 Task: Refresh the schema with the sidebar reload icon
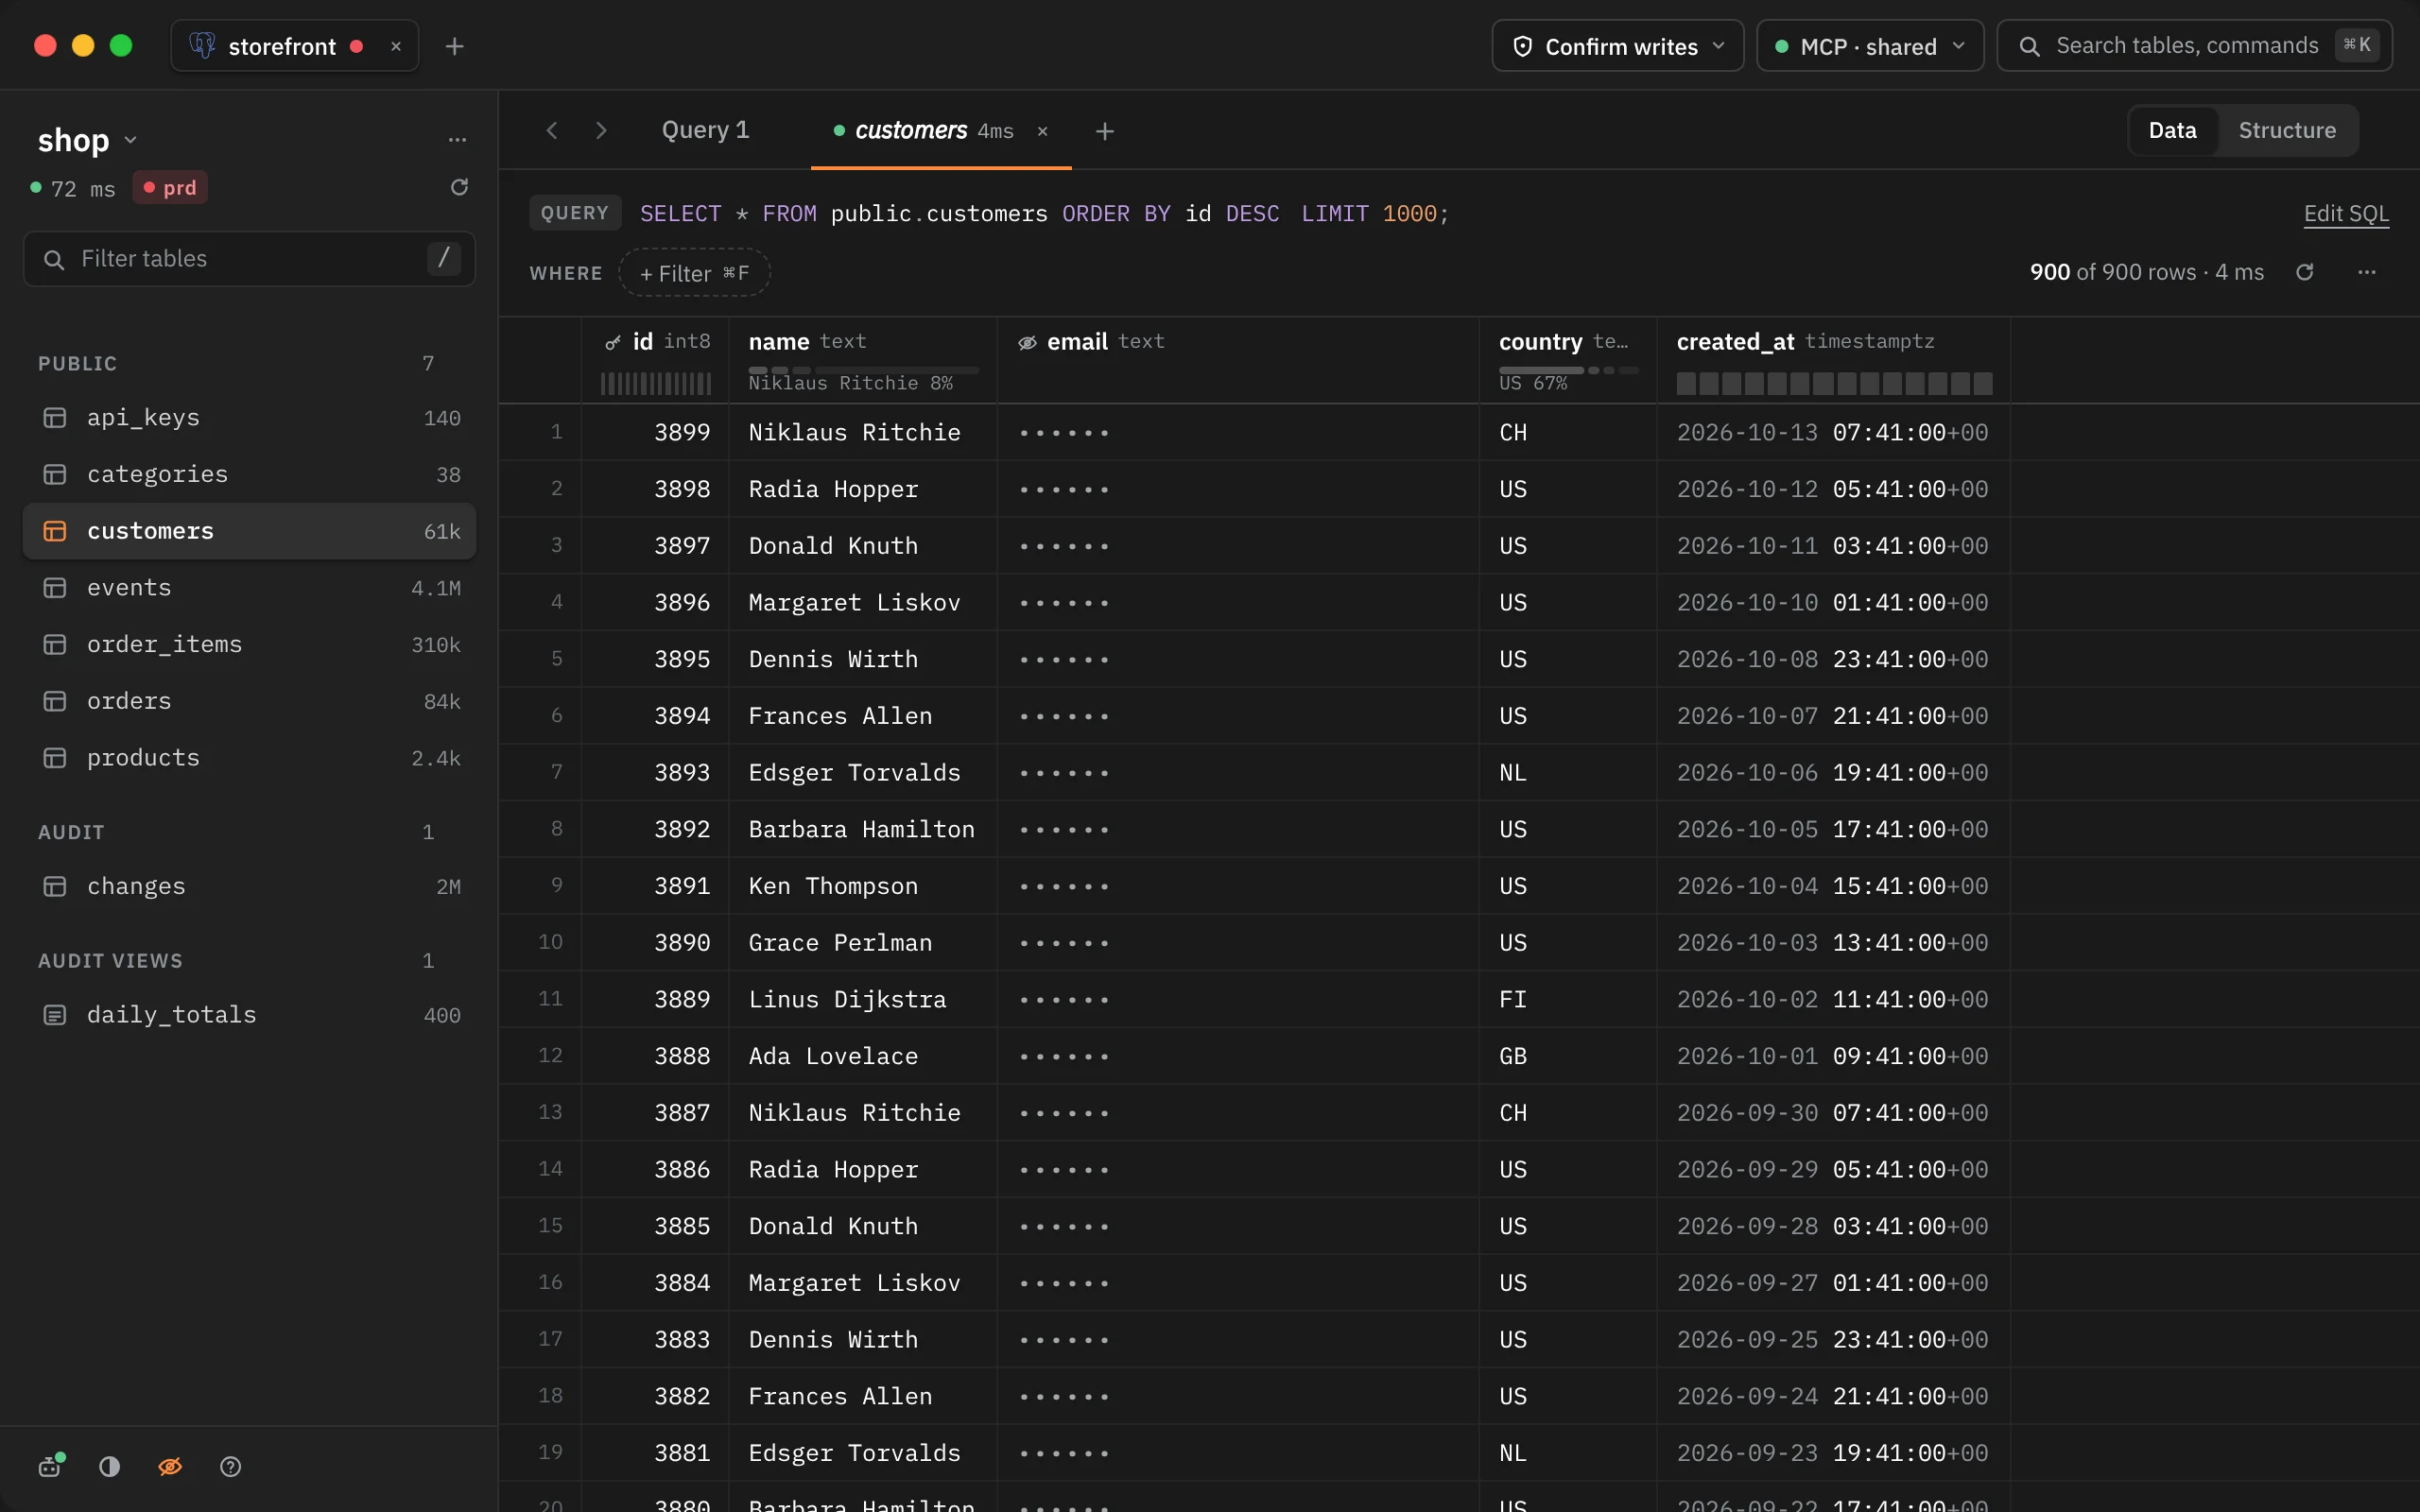point(459,187)
